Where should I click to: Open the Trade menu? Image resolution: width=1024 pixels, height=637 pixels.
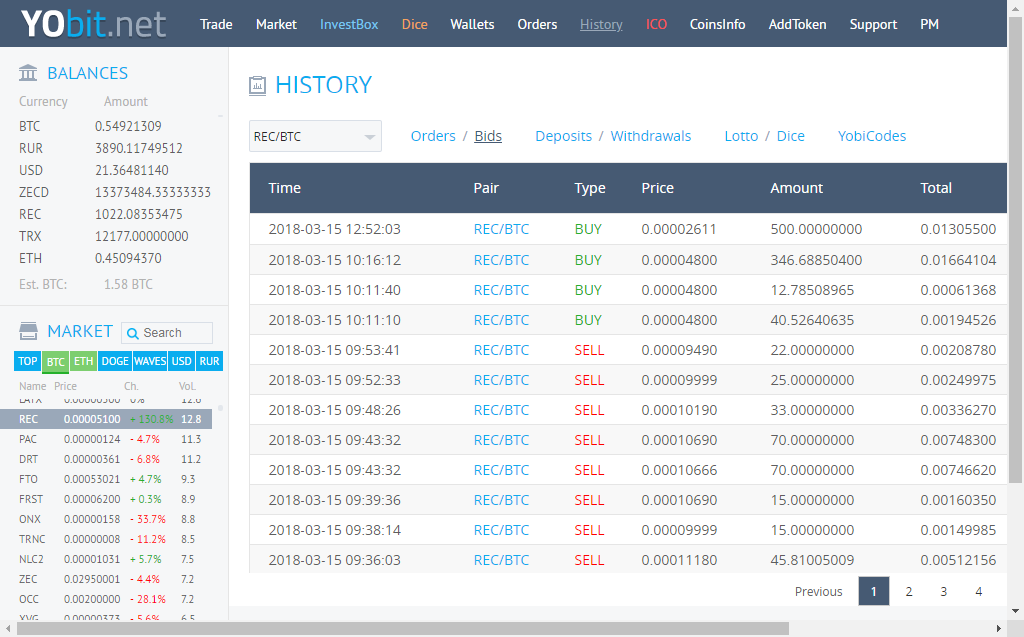[216, 24]
